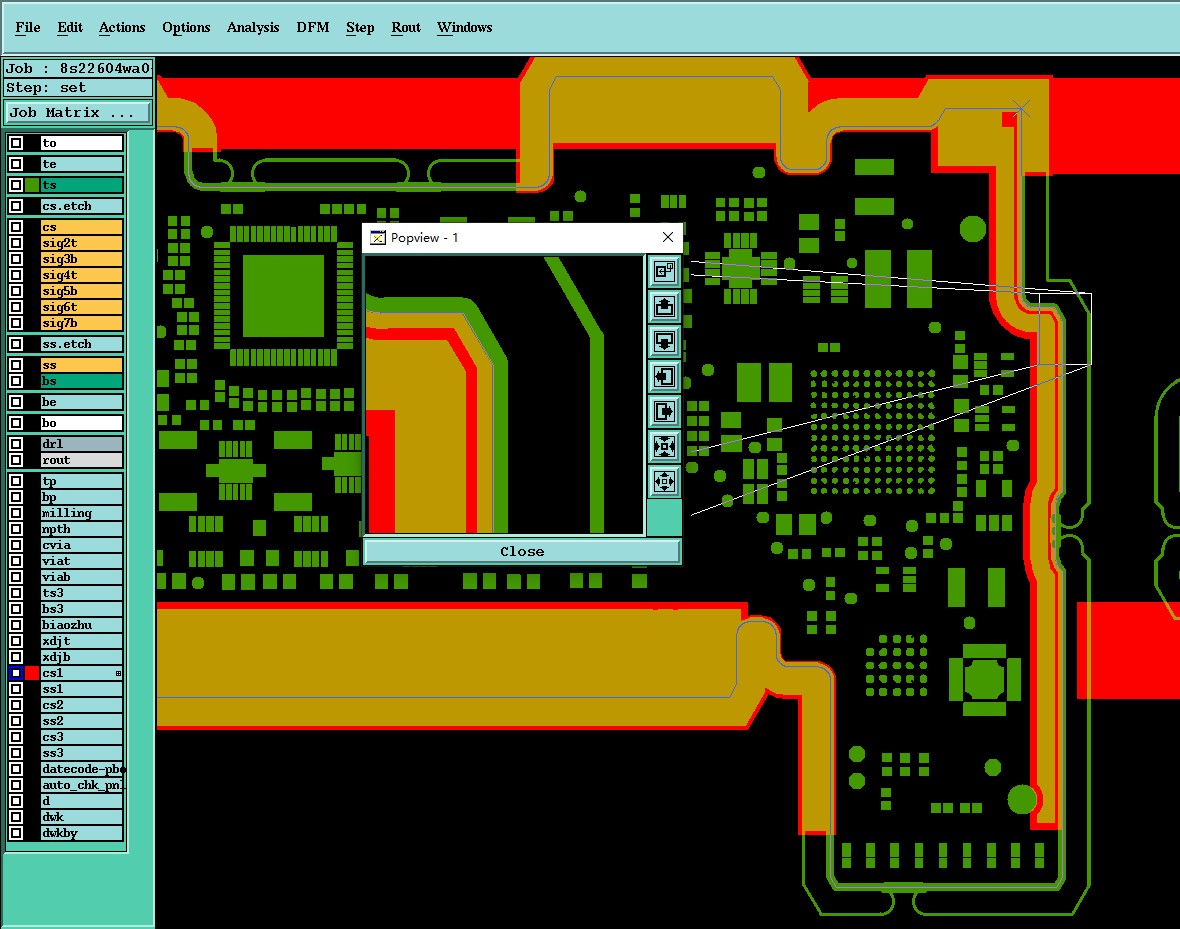Toggle the checkbox for layer rout
1180x929 pixels.
16,459
